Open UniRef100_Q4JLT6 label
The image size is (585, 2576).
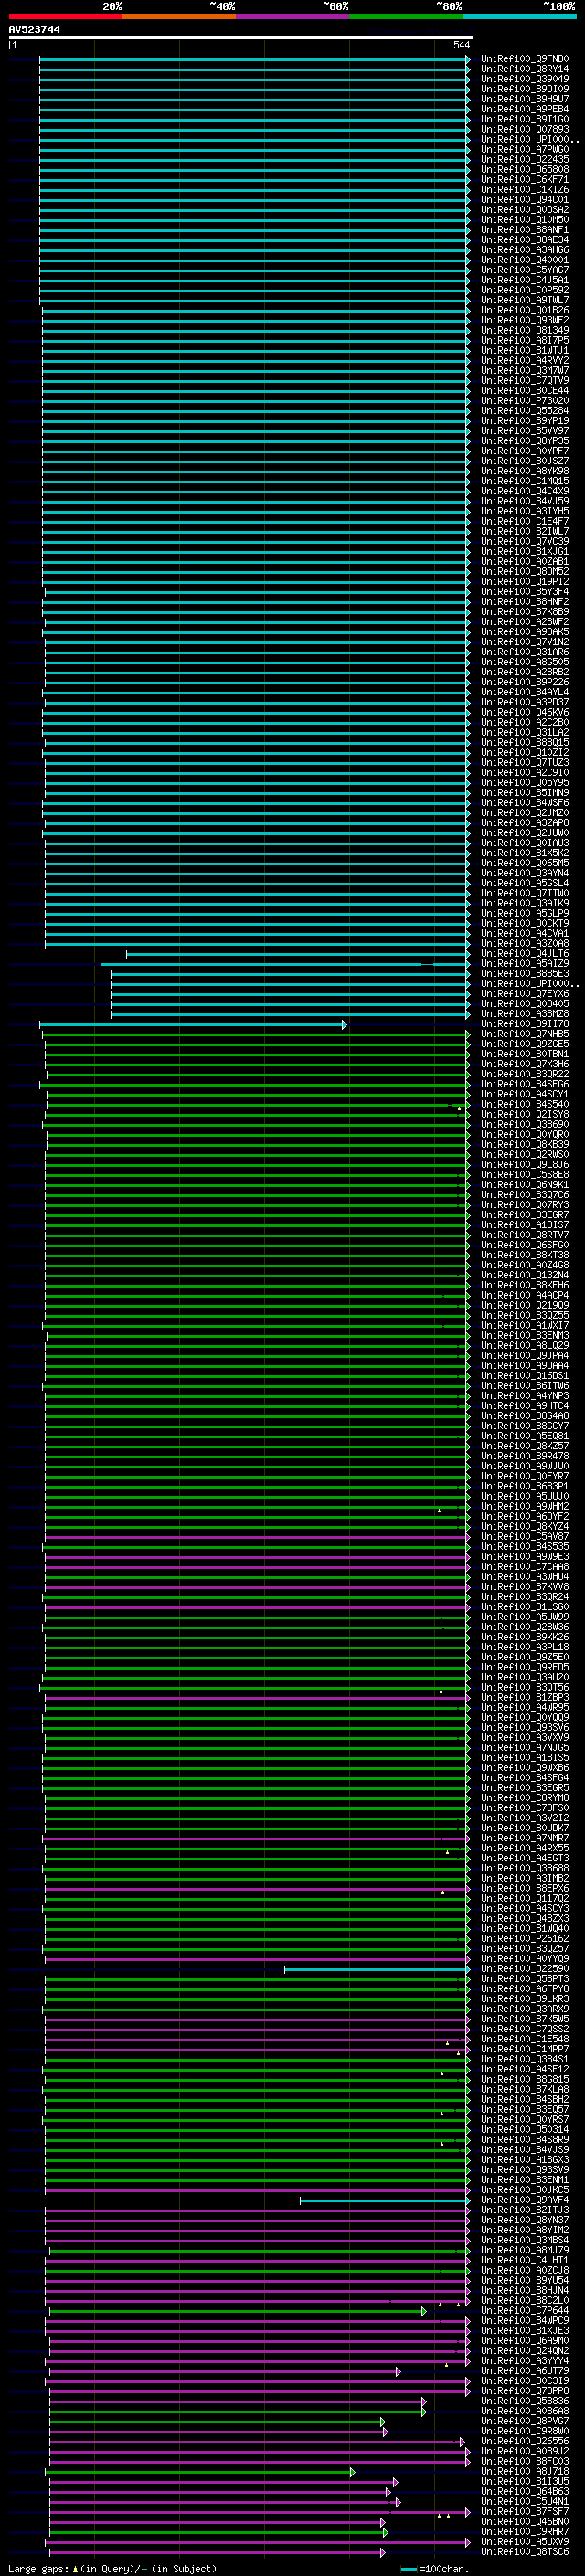pyautogui.click(x=524, y=954)
